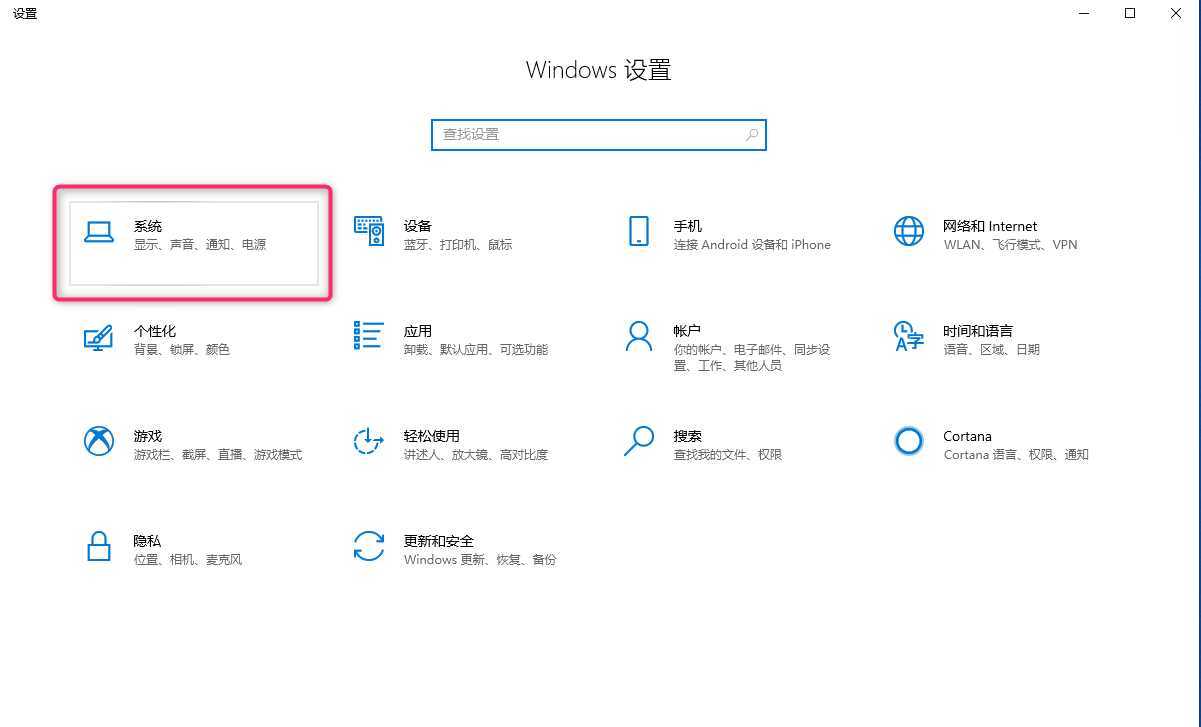The height and width of the screenshot is (727, 1201).
Task: Click the 蓝牙、打印机、鼠标 description
Action: click(458, 245)
